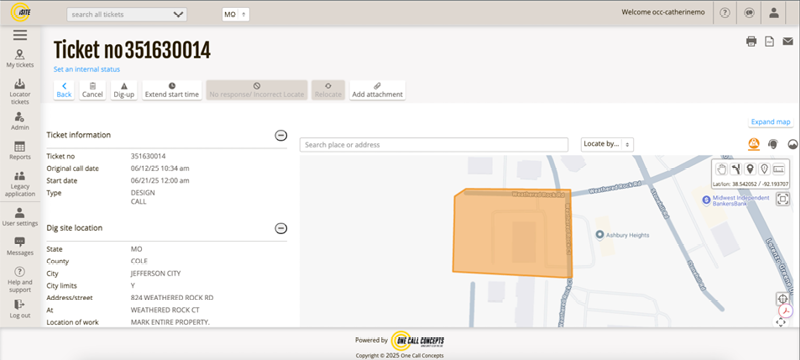
Task: Collapse the Dig site location section
Action: [x=281, y=228]
